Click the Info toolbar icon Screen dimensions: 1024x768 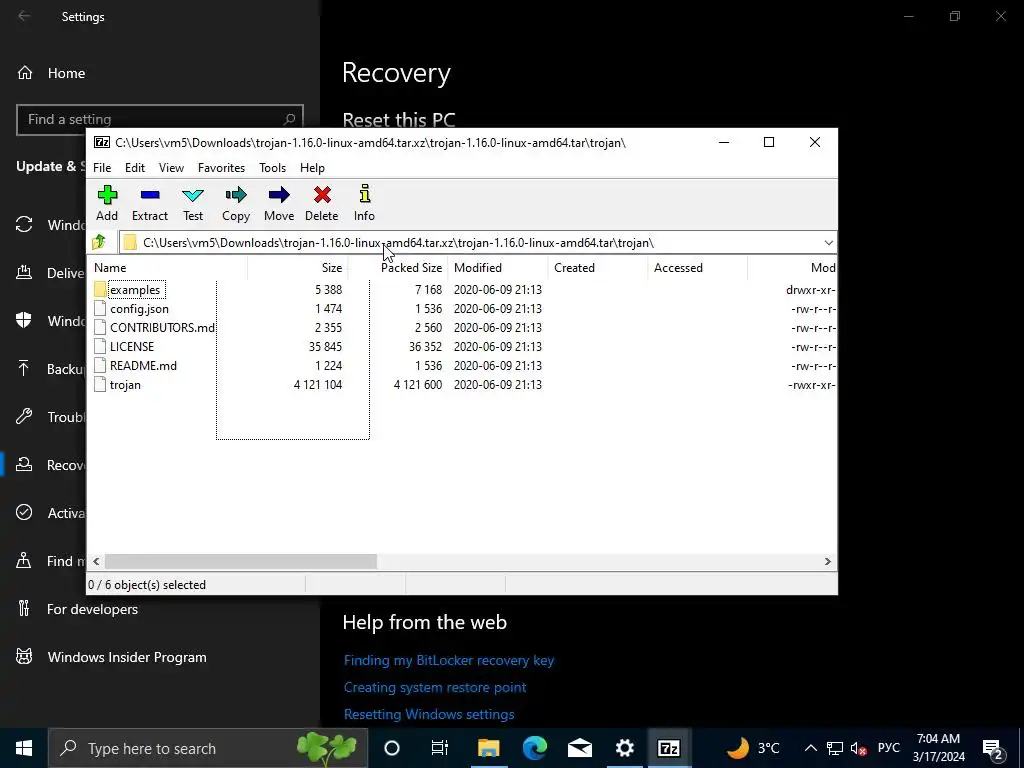point(364,194)
